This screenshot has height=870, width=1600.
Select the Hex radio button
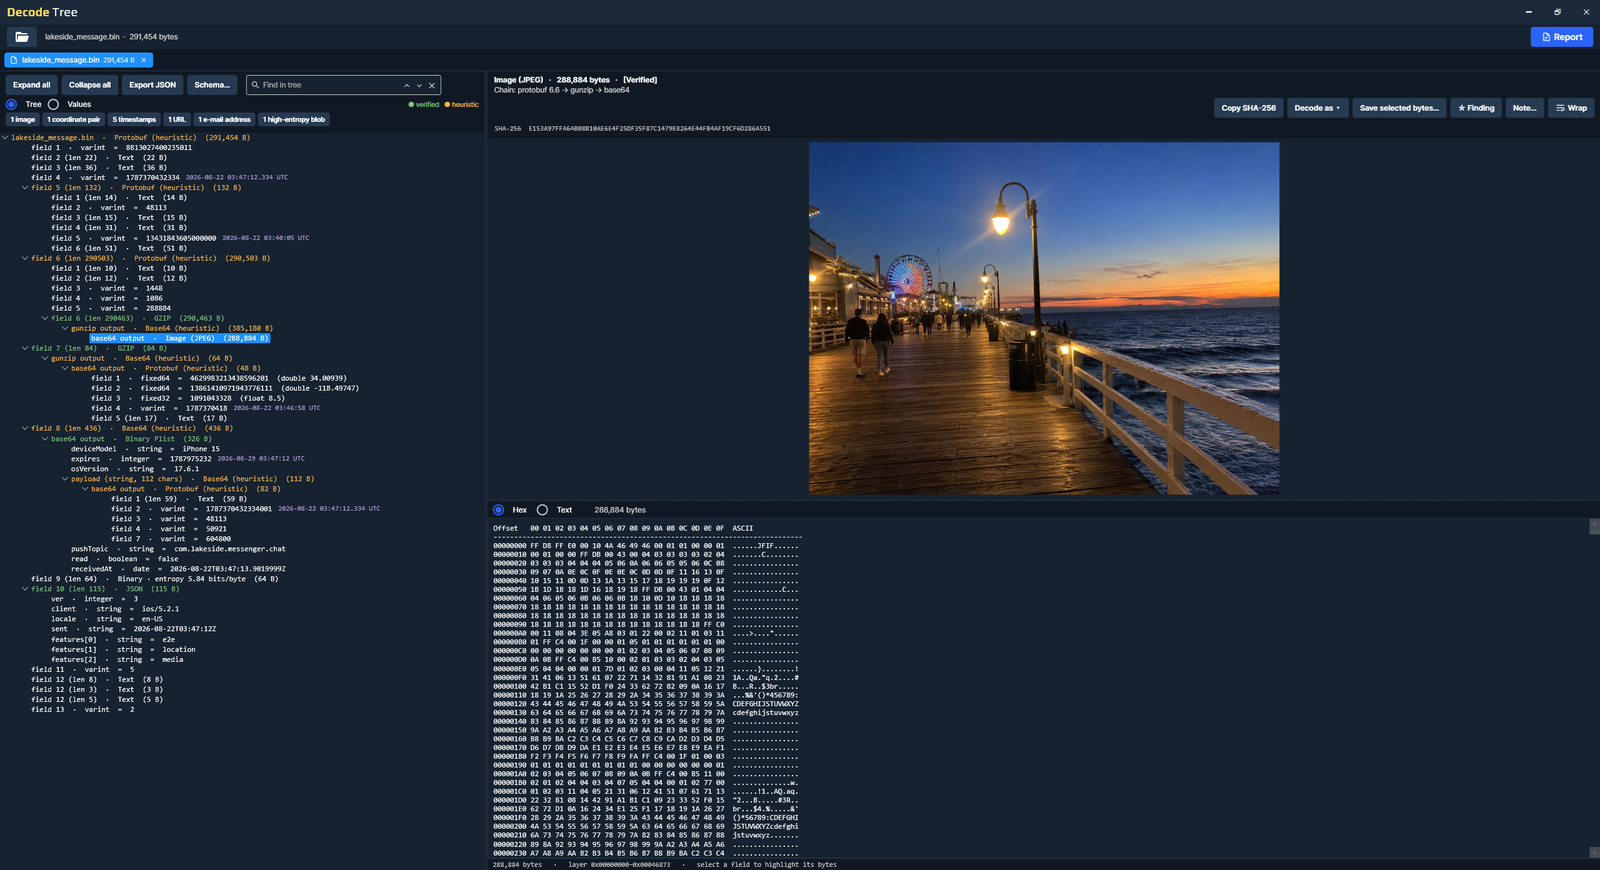click(x=498, y=510)
